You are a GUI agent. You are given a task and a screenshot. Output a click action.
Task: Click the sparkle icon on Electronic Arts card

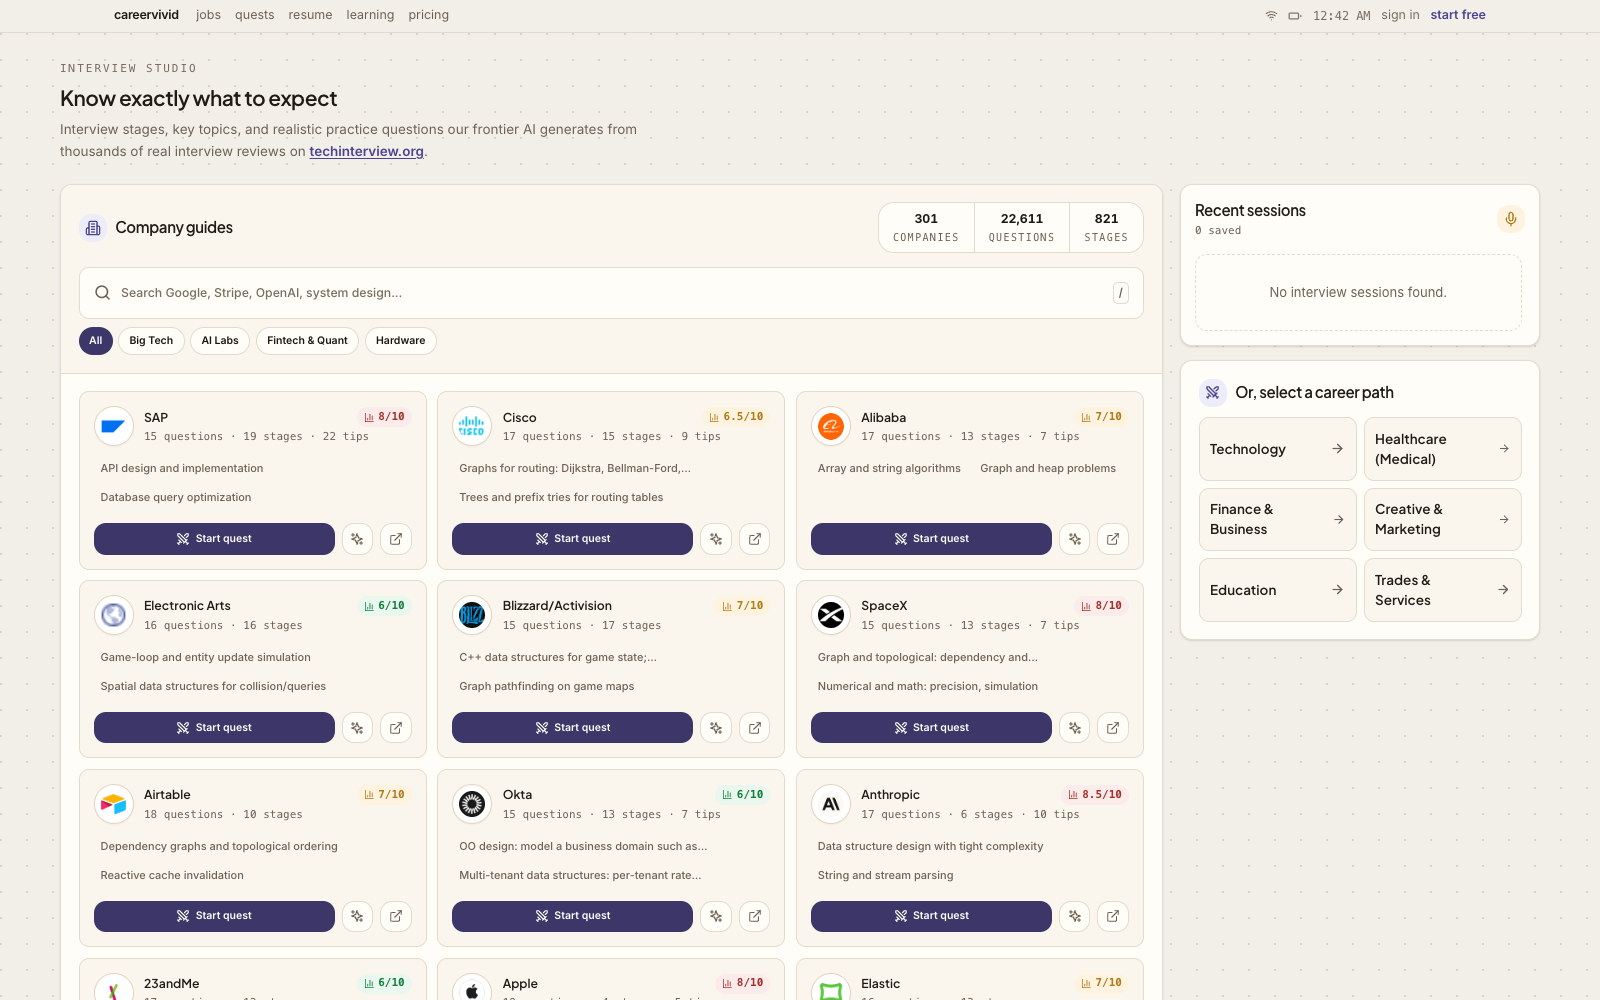[x=357, y=728]
